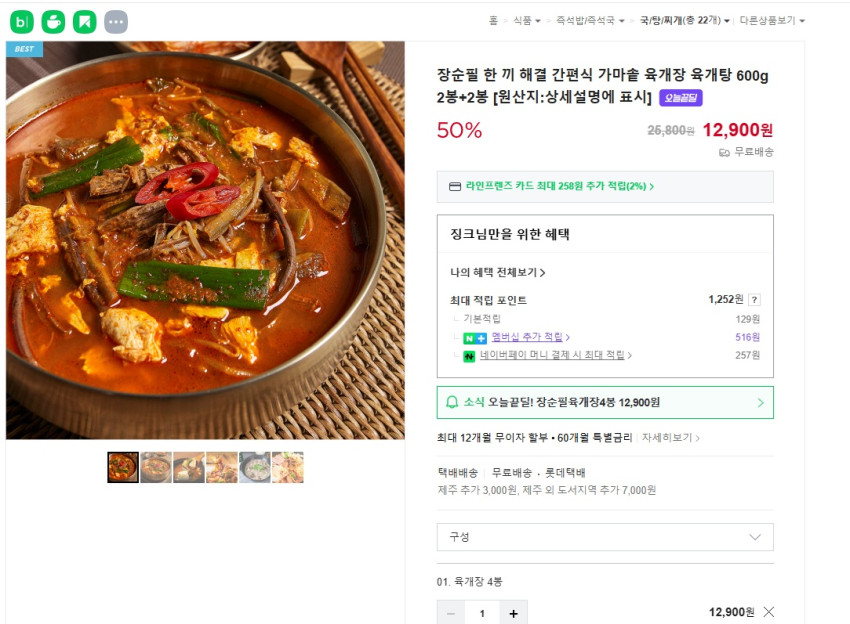Click the card icon beside 라인프렌즈 카드
The image size is (850, 624).
click(454, 184)
